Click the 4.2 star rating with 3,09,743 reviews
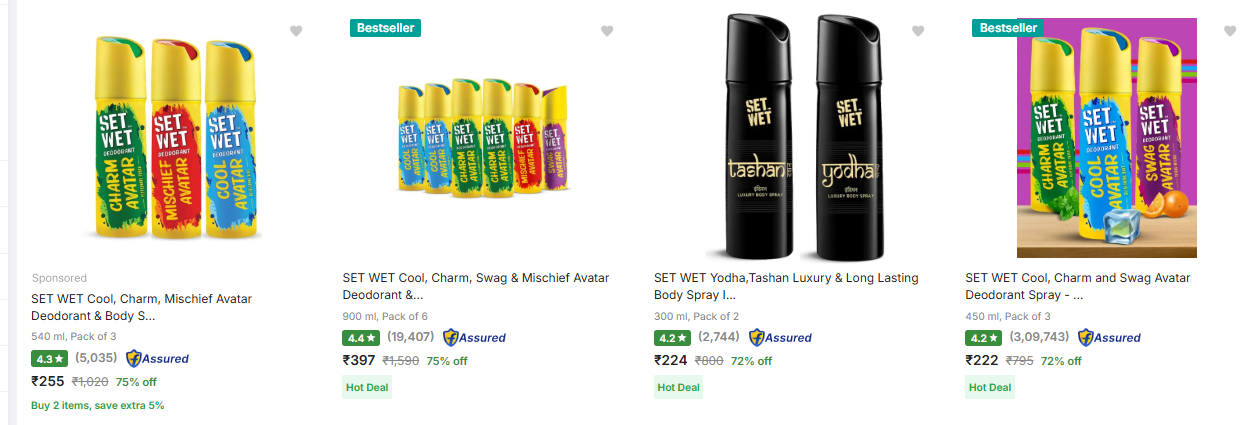This screenshot has height=425, width=1251. point(983,338)
